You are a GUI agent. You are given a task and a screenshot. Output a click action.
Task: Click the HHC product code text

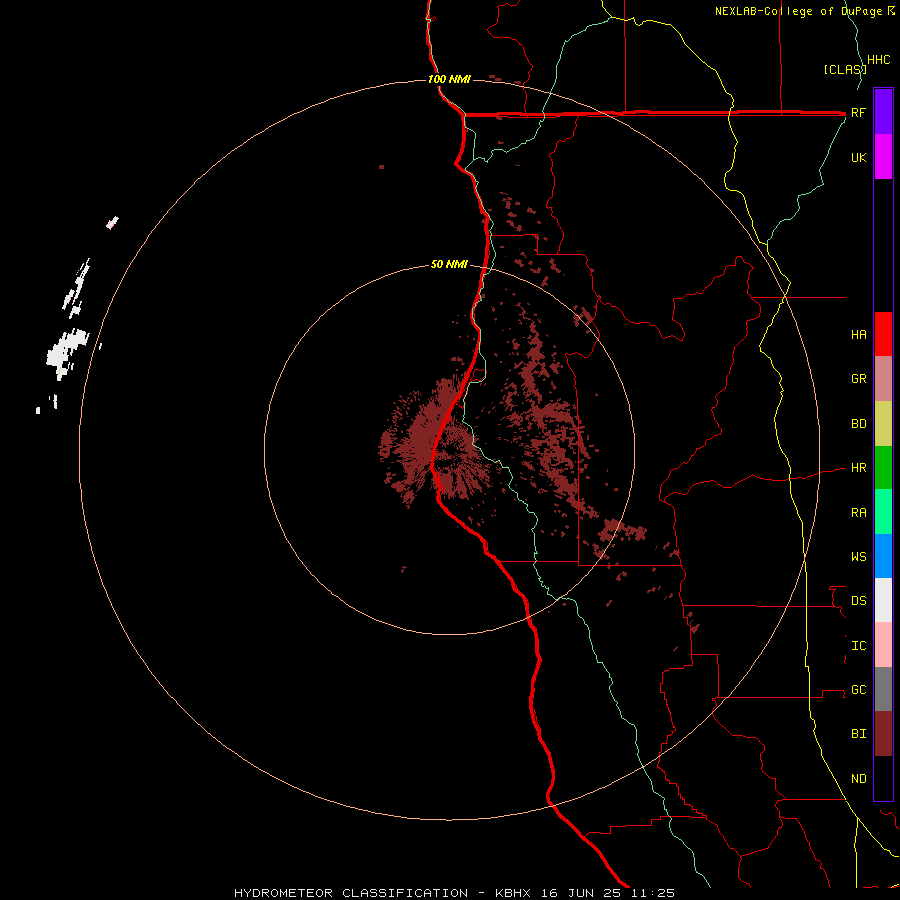[x=879, y=60]
